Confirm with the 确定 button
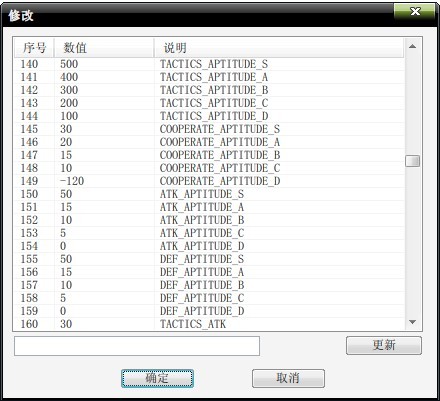Screen dimensions: 440x401 click(157, 378)
